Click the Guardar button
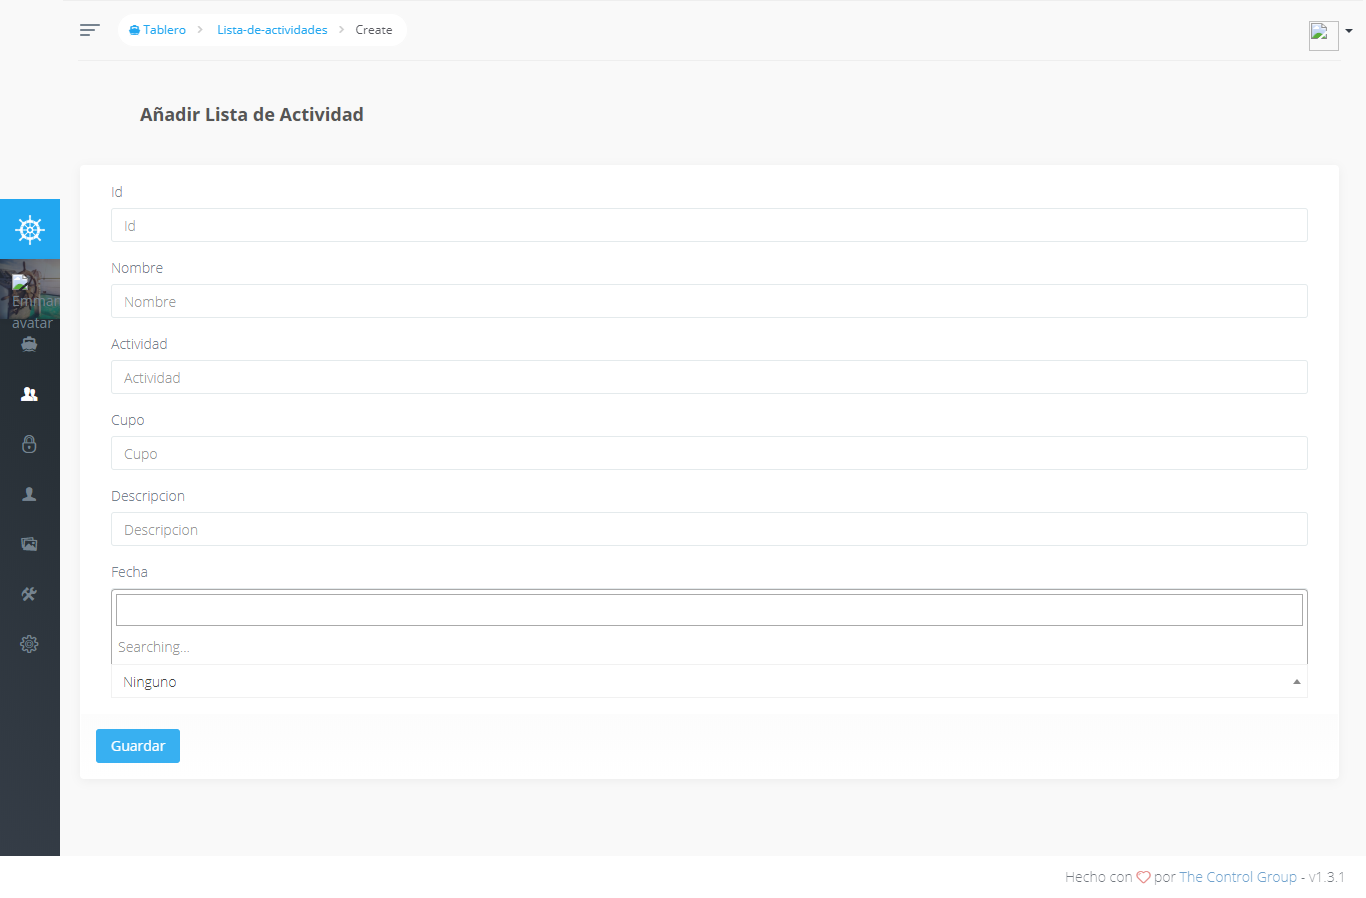Image resolution: width=1366 pixels, height=898 pixels. pos(138,746)
